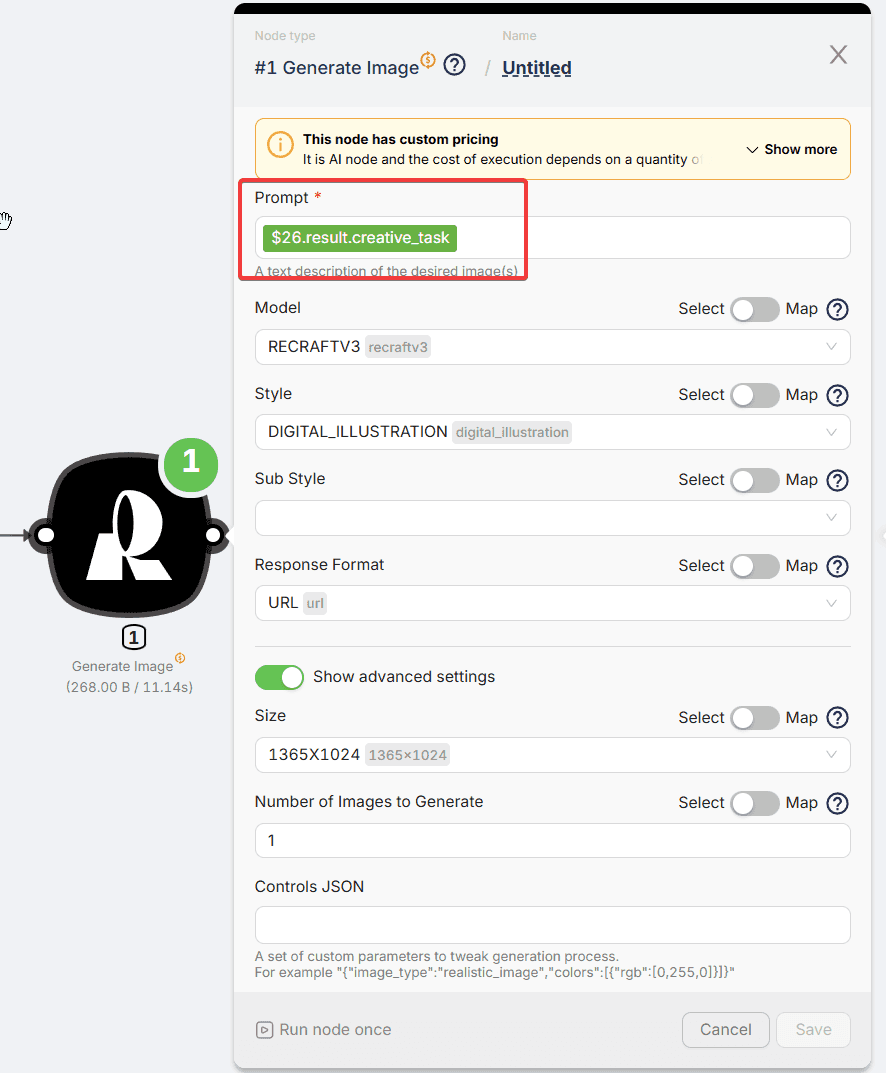Click the Size field help question icon
Screen dimensions: 886x1073
tap(838, 717)
